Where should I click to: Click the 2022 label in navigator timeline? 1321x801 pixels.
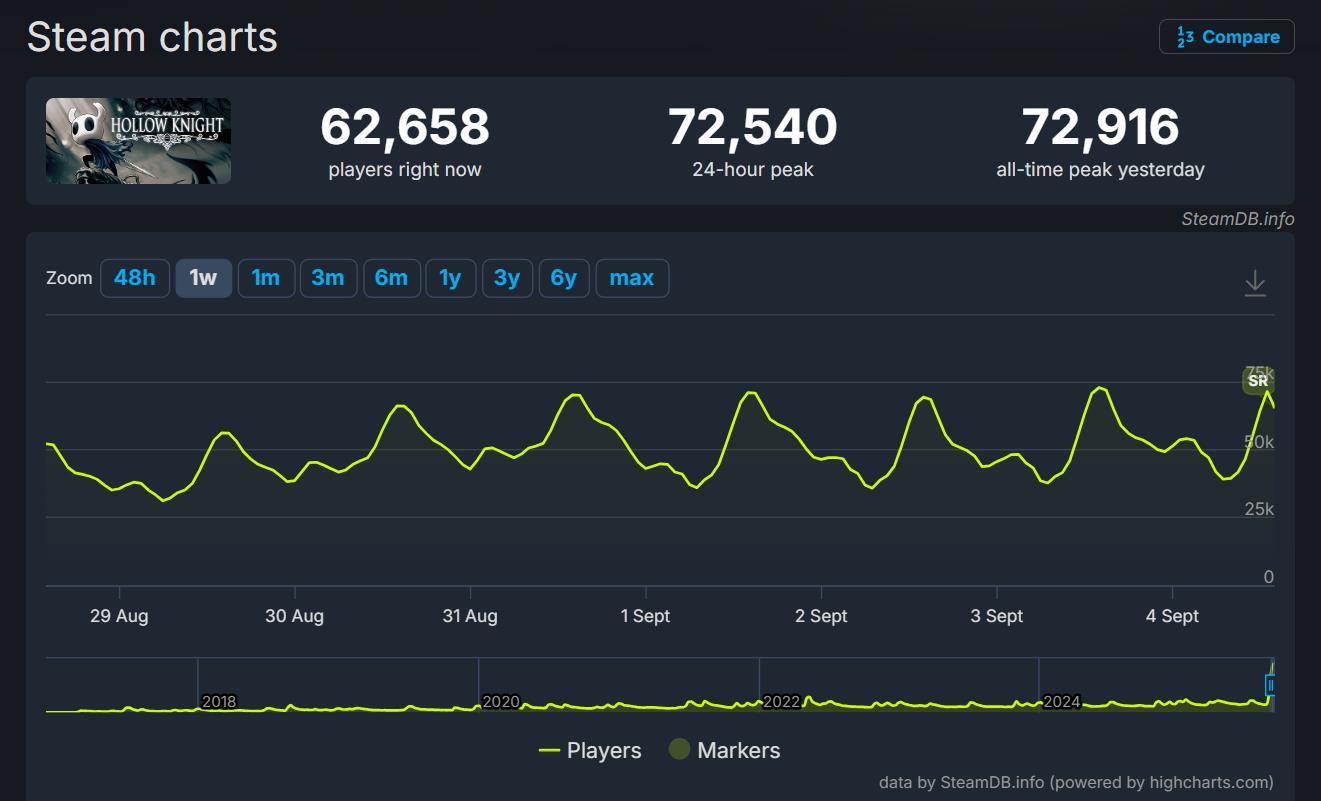coord(781,702)
